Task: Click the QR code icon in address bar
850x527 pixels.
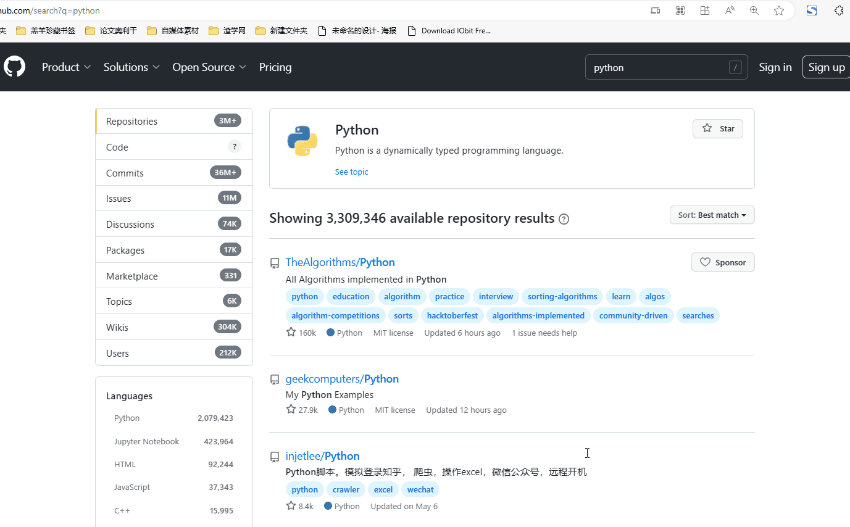Action: pyautogui.click(x=681, y=10)
